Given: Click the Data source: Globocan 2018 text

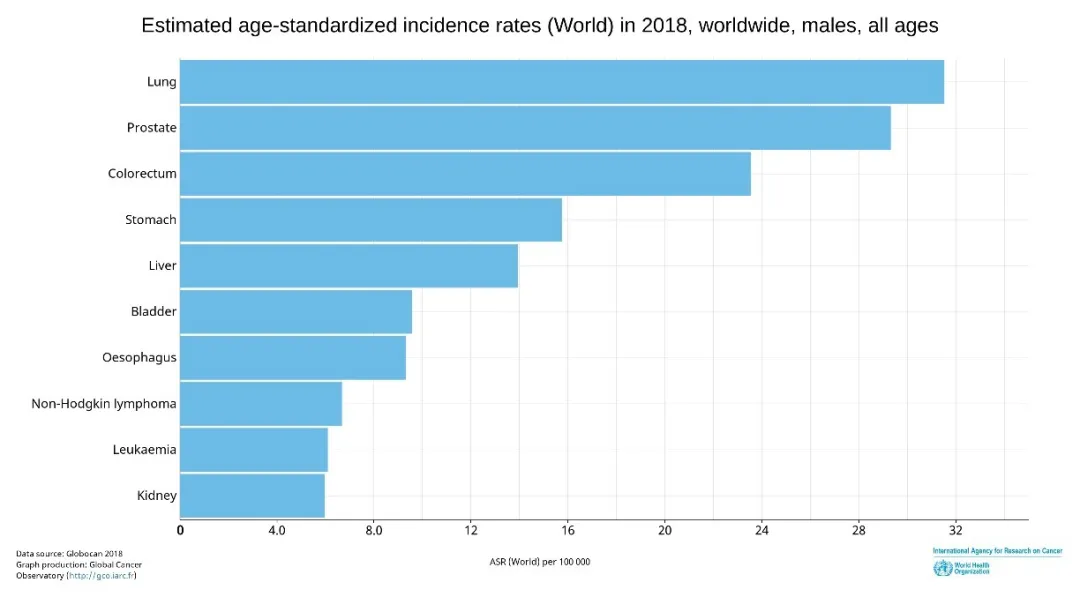Looking at the screenshot, I should pyautogui.click(x=69, y=554).
